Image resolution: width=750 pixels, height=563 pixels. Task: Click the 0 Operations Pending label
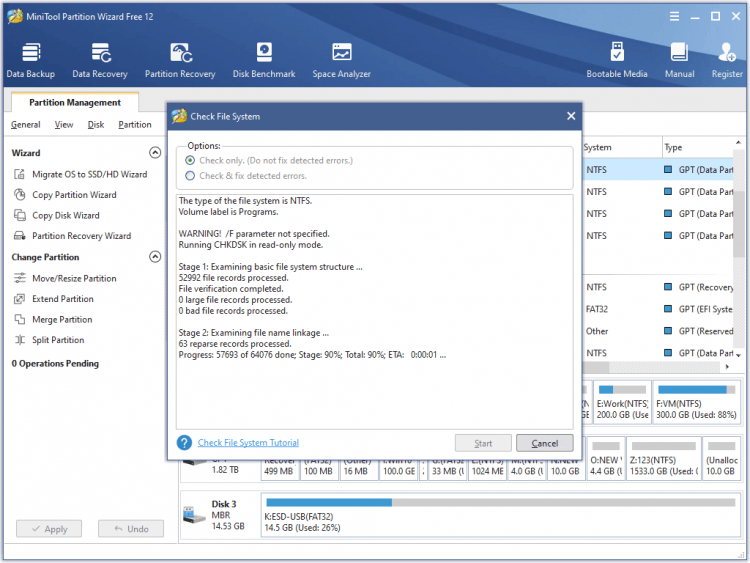tap(55, 364)
